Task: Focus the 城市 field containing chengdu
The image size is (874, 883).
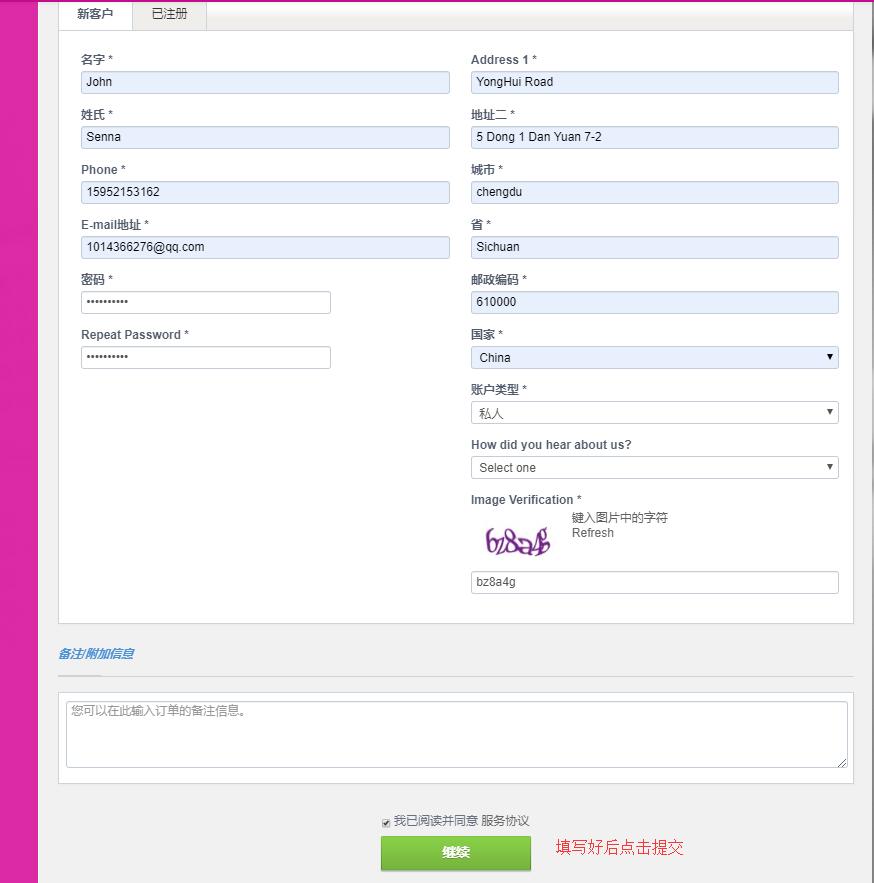Action: pyautogui.click(x=654, y=193)
